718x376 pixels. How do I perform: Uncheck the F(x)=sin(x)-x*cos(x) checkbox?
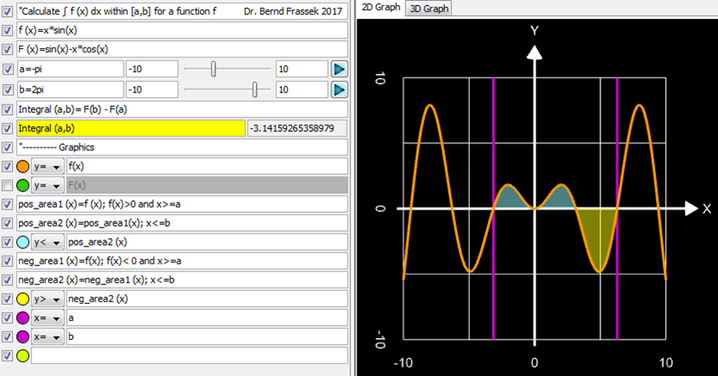7,49
